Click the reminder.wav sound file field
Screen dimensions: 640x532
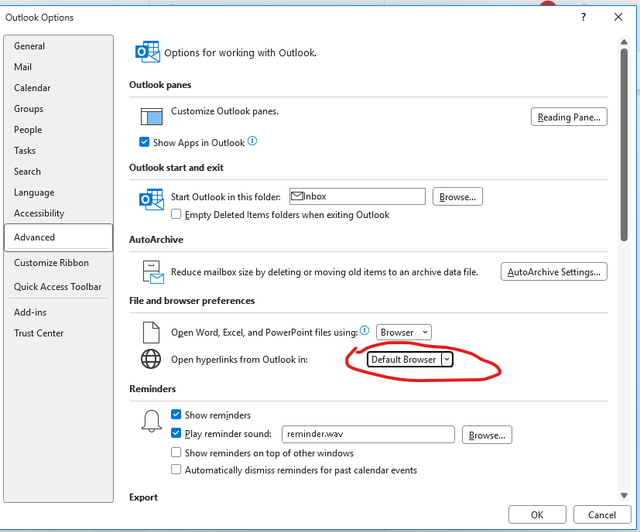click(368, 434)
